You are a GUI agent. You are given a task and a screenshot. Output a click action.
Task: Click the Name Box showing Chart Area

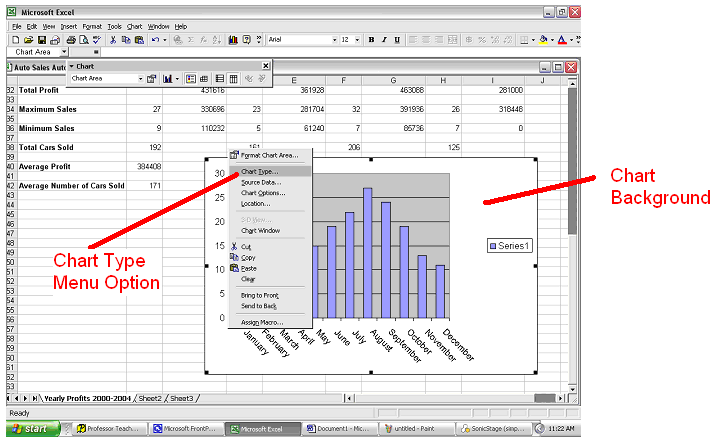36,52
